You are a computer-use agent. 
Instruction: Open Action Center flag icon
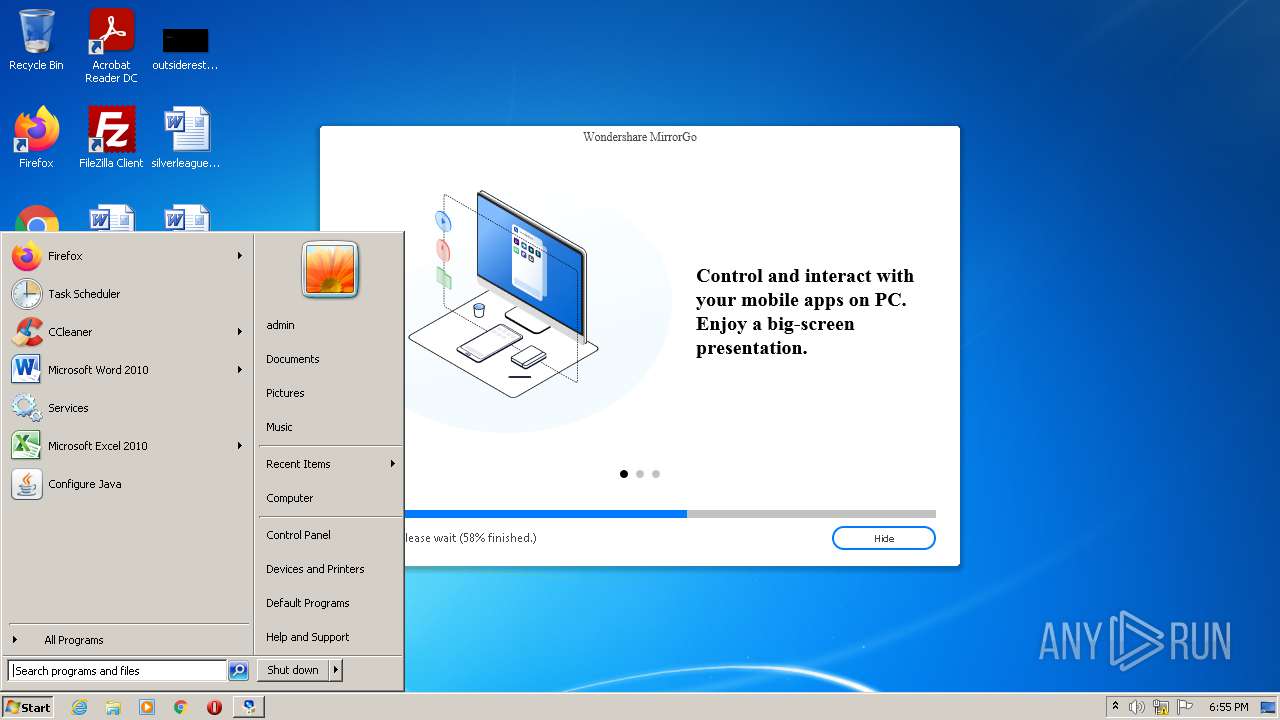pyautogui.click(x=1185, y=707)
